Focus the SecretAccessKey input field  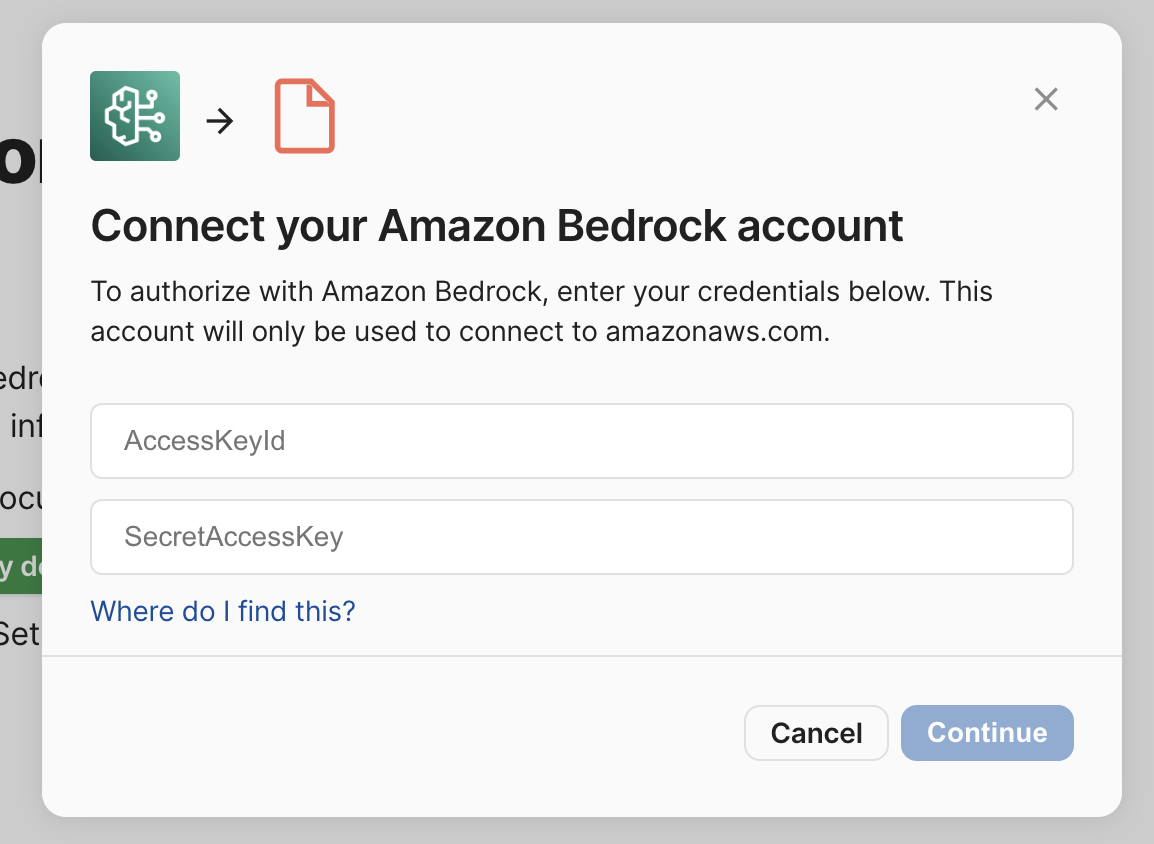click(581, 537)
